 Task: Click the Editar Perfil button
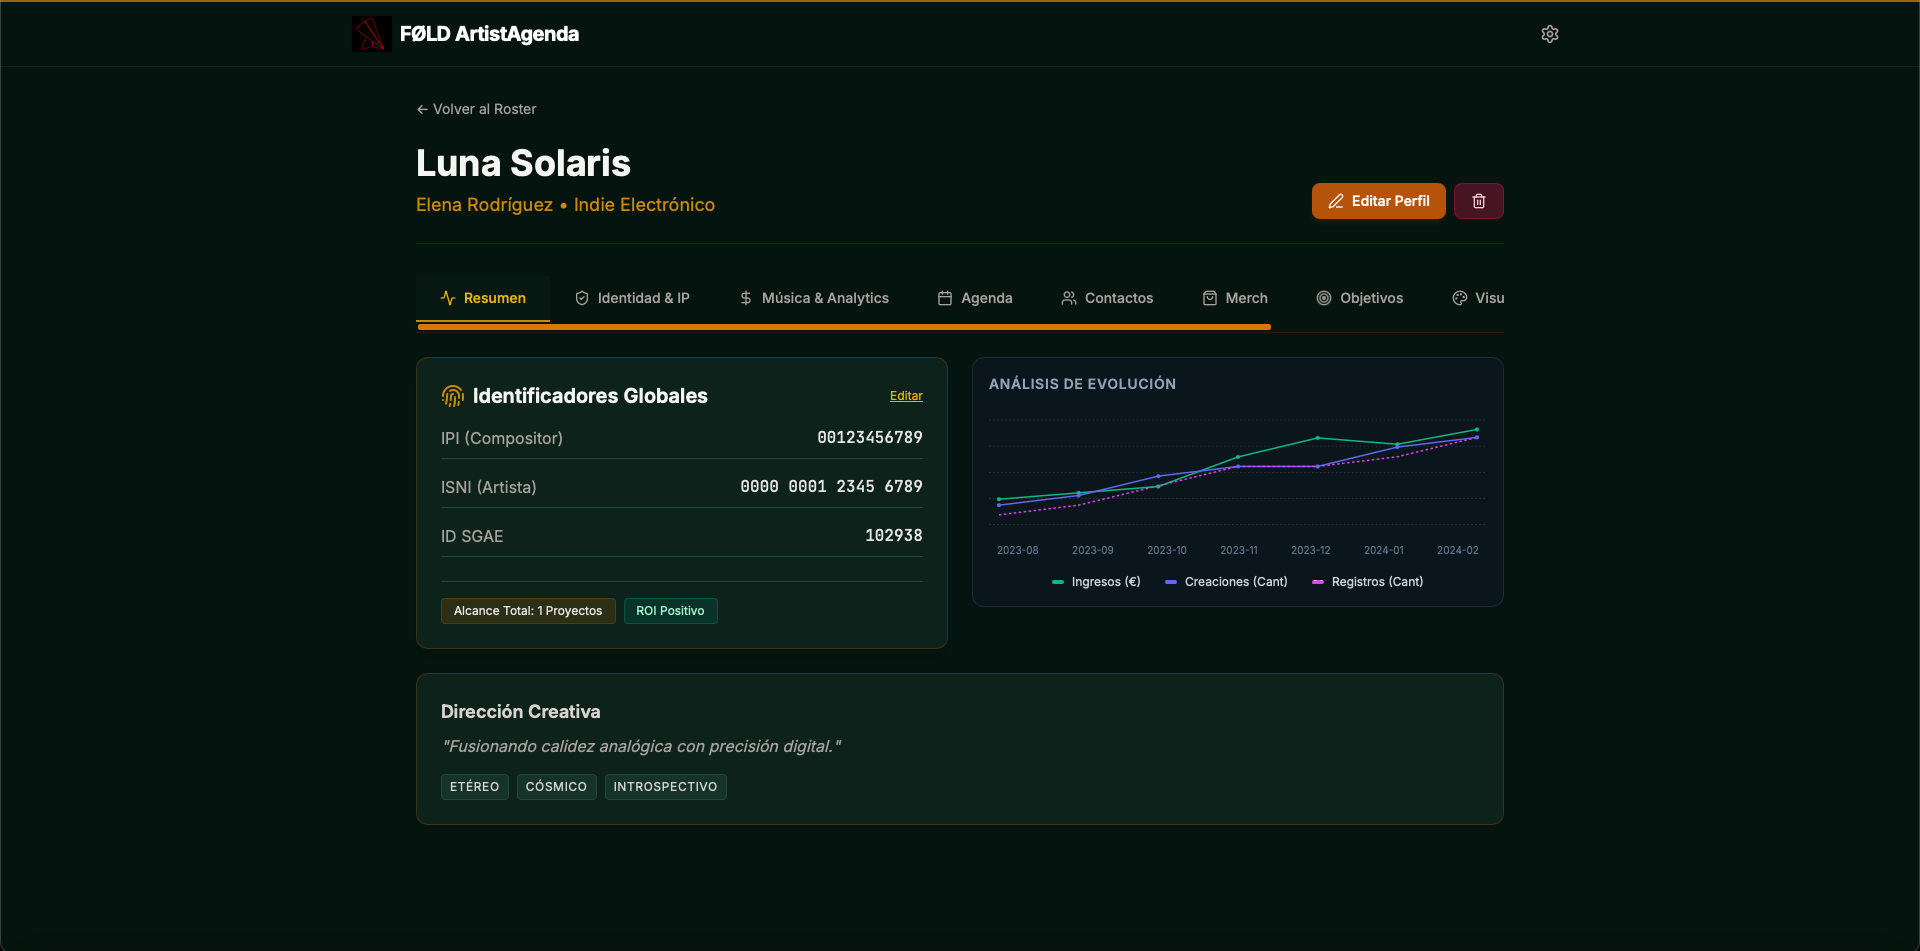[1379, 201]
